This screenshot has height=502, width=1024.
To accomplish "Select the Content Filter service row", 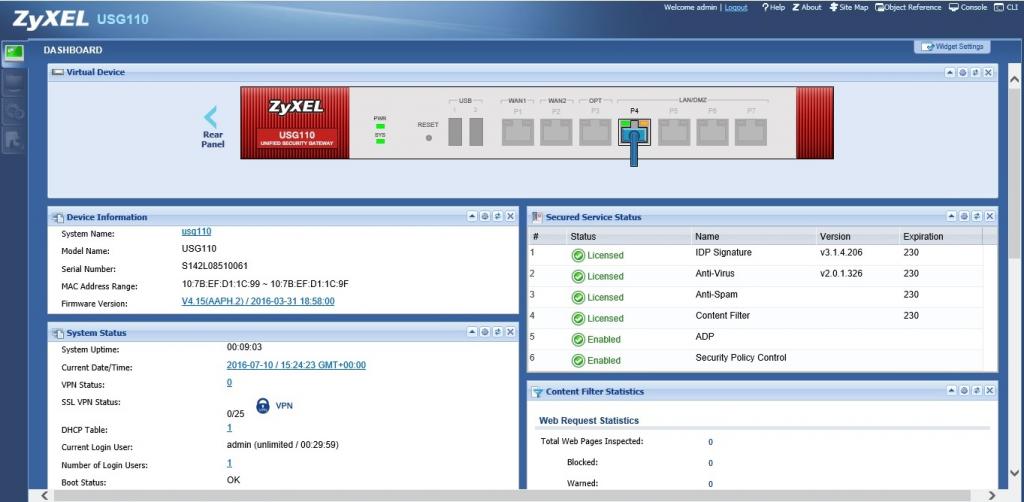I will point(754,318).
